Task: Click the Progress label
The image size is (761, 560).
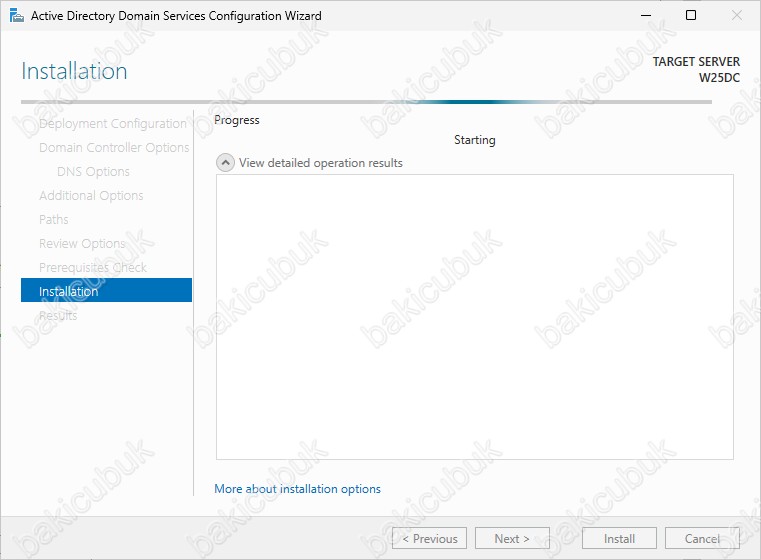Action: (x=237, y=120)
